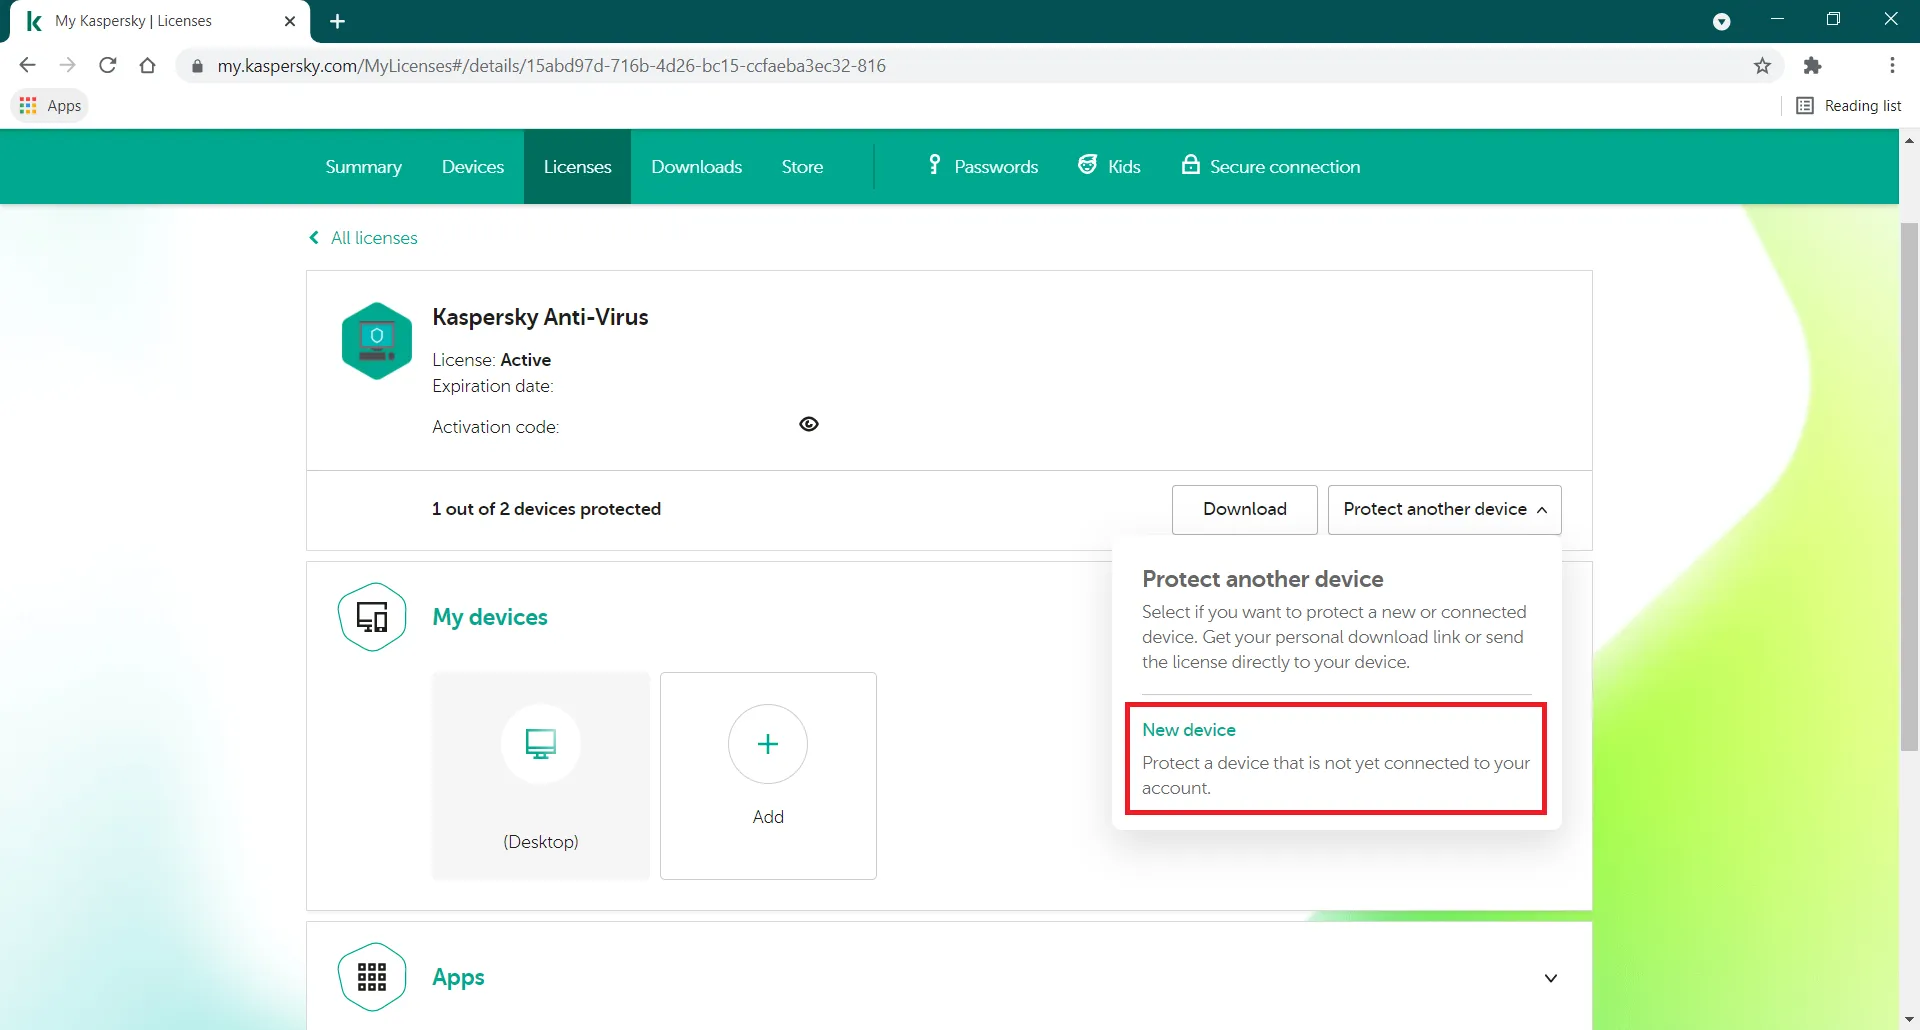Toggle the Apps shortcut in bookmarks bar

(49, 105)
